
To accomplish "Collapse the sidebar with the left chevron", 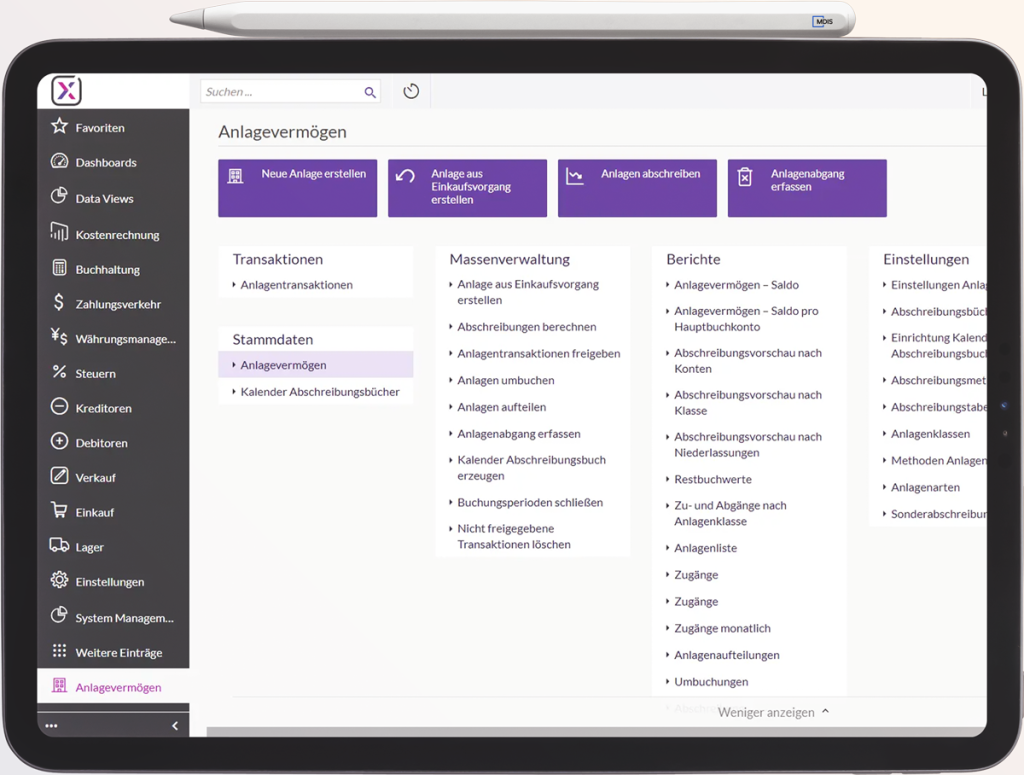I will pyautogui.click(x=175, y=726).
